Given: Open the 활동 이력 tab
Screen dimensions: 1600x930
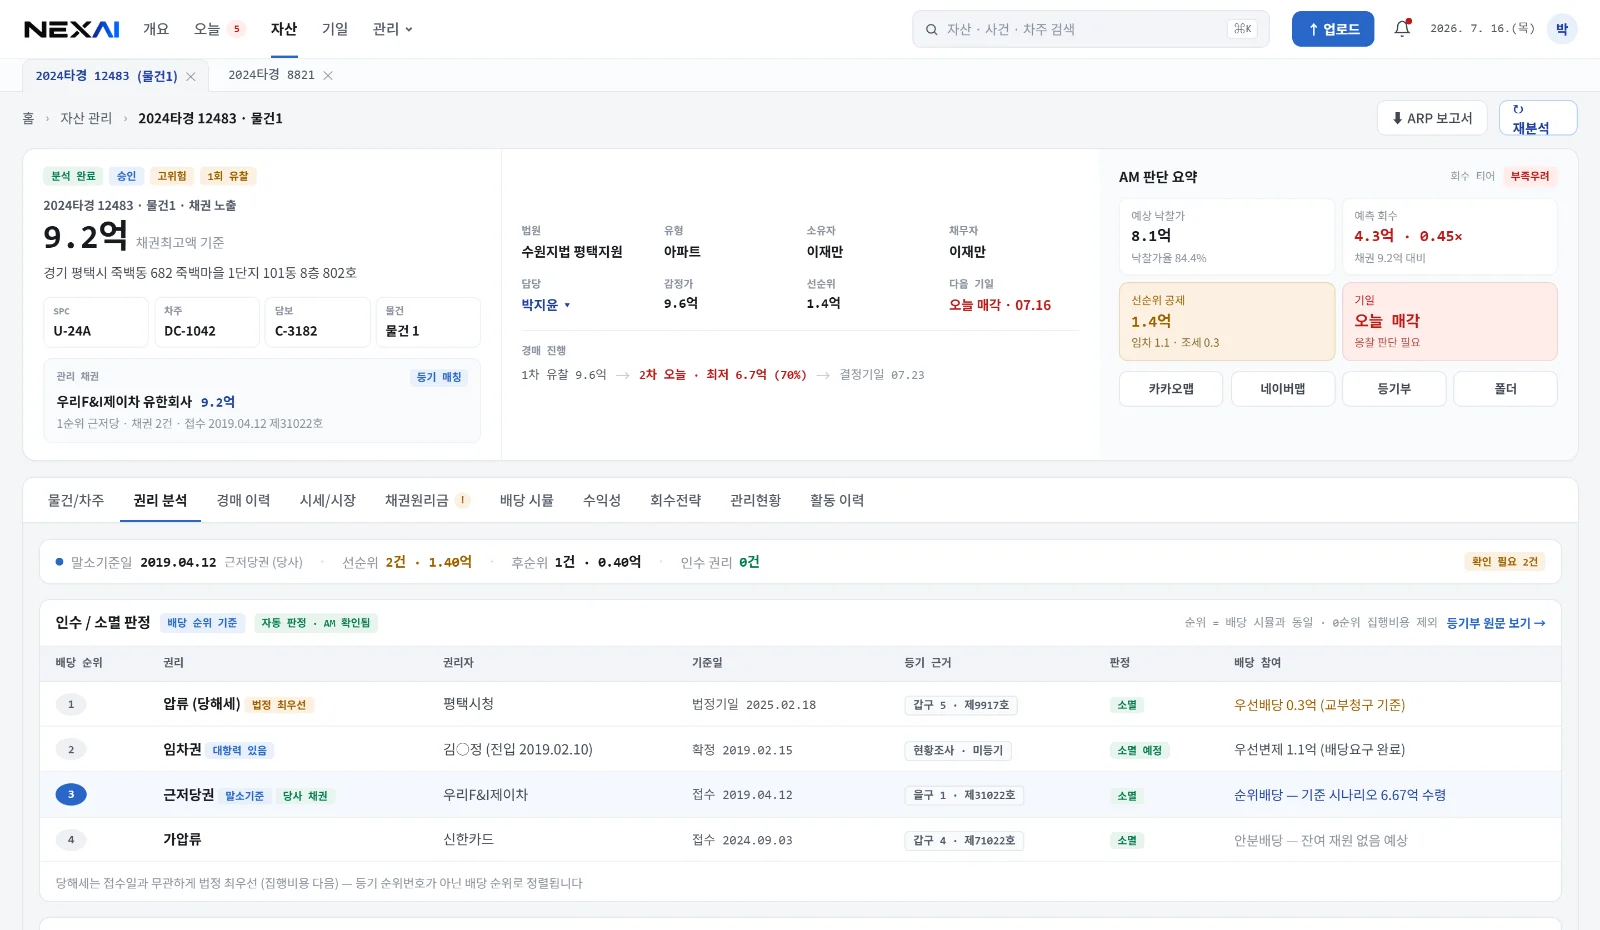Looking at the screenshot, I should coord(837,500).
